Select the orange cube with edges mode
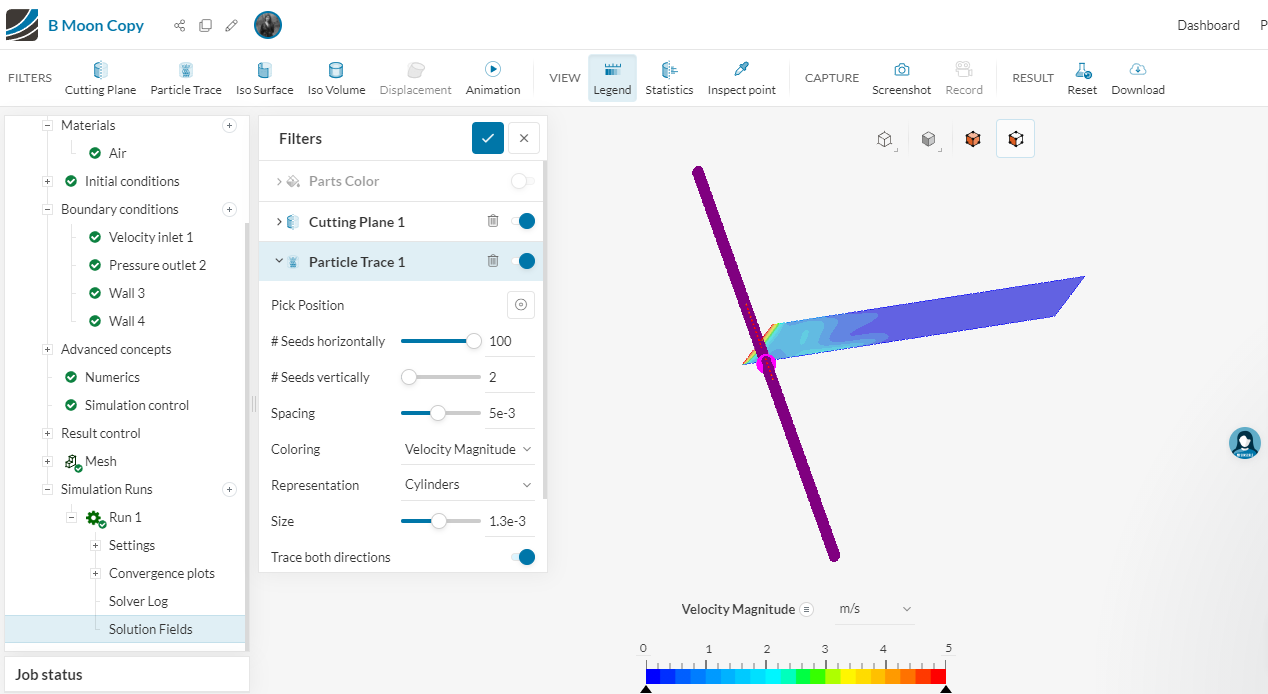 pos(1016,139)
